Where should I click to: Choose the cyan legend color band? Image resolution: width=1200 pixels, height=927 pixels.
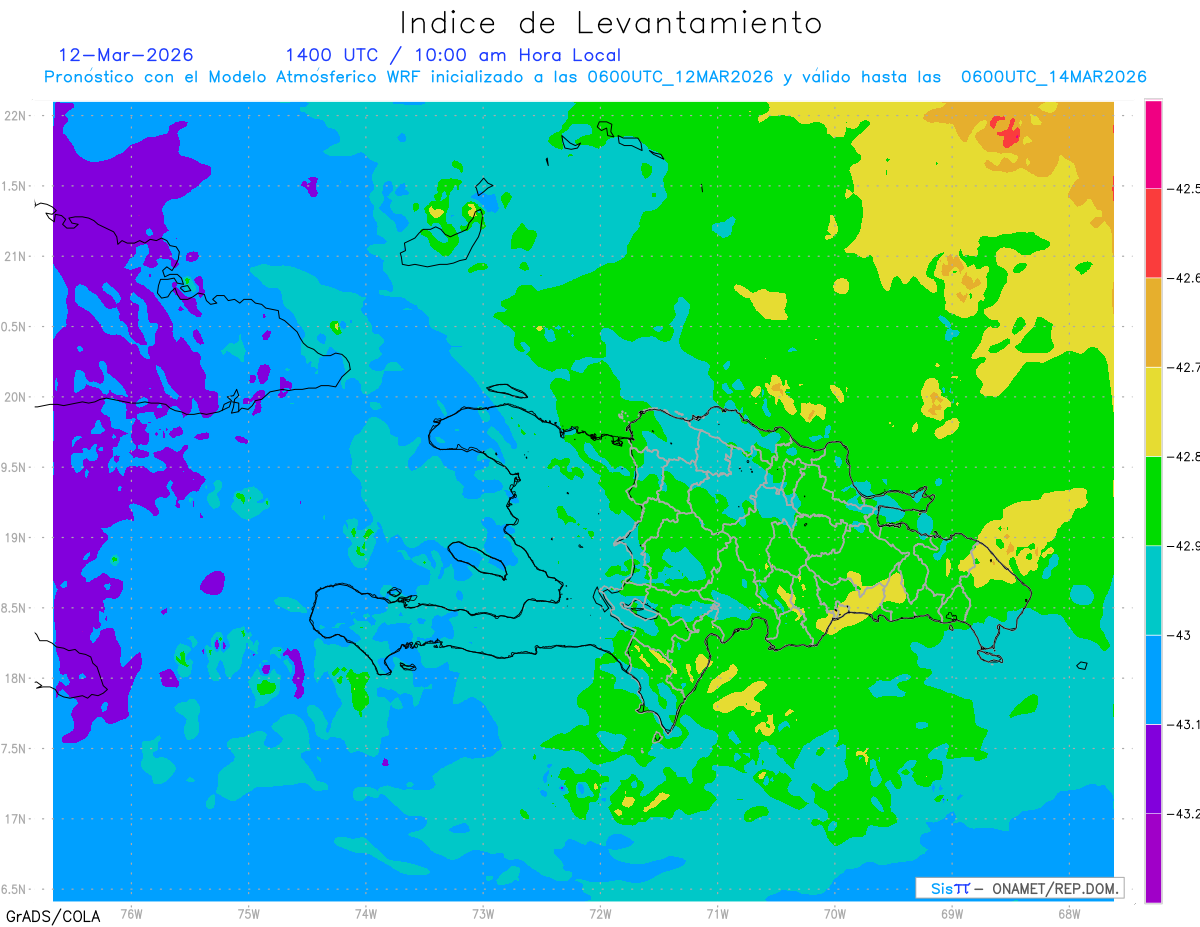[x=1153, y=590]
